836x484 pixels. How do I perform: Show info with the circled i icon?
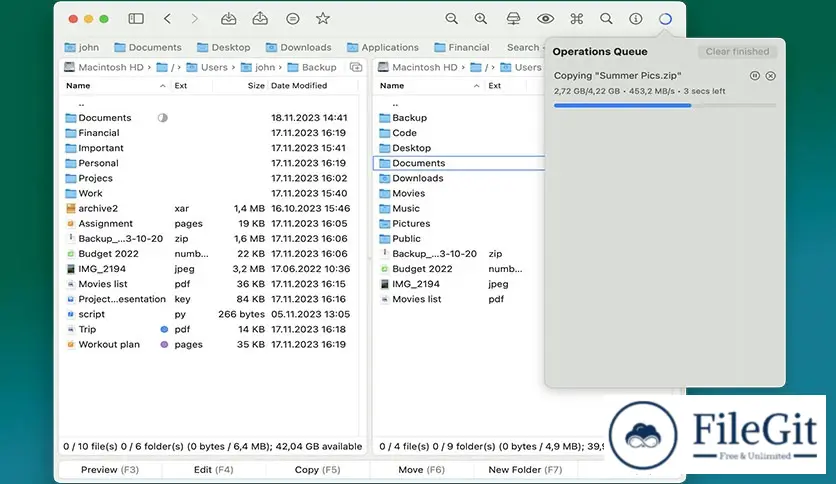pyautogui.click(x=636, y=19)
